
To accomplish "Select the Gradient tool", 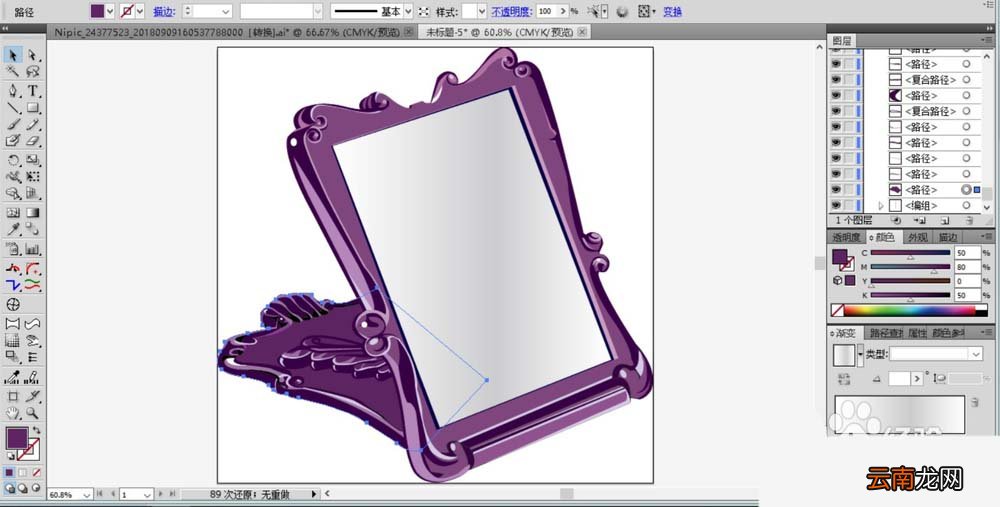I will 33,213.
